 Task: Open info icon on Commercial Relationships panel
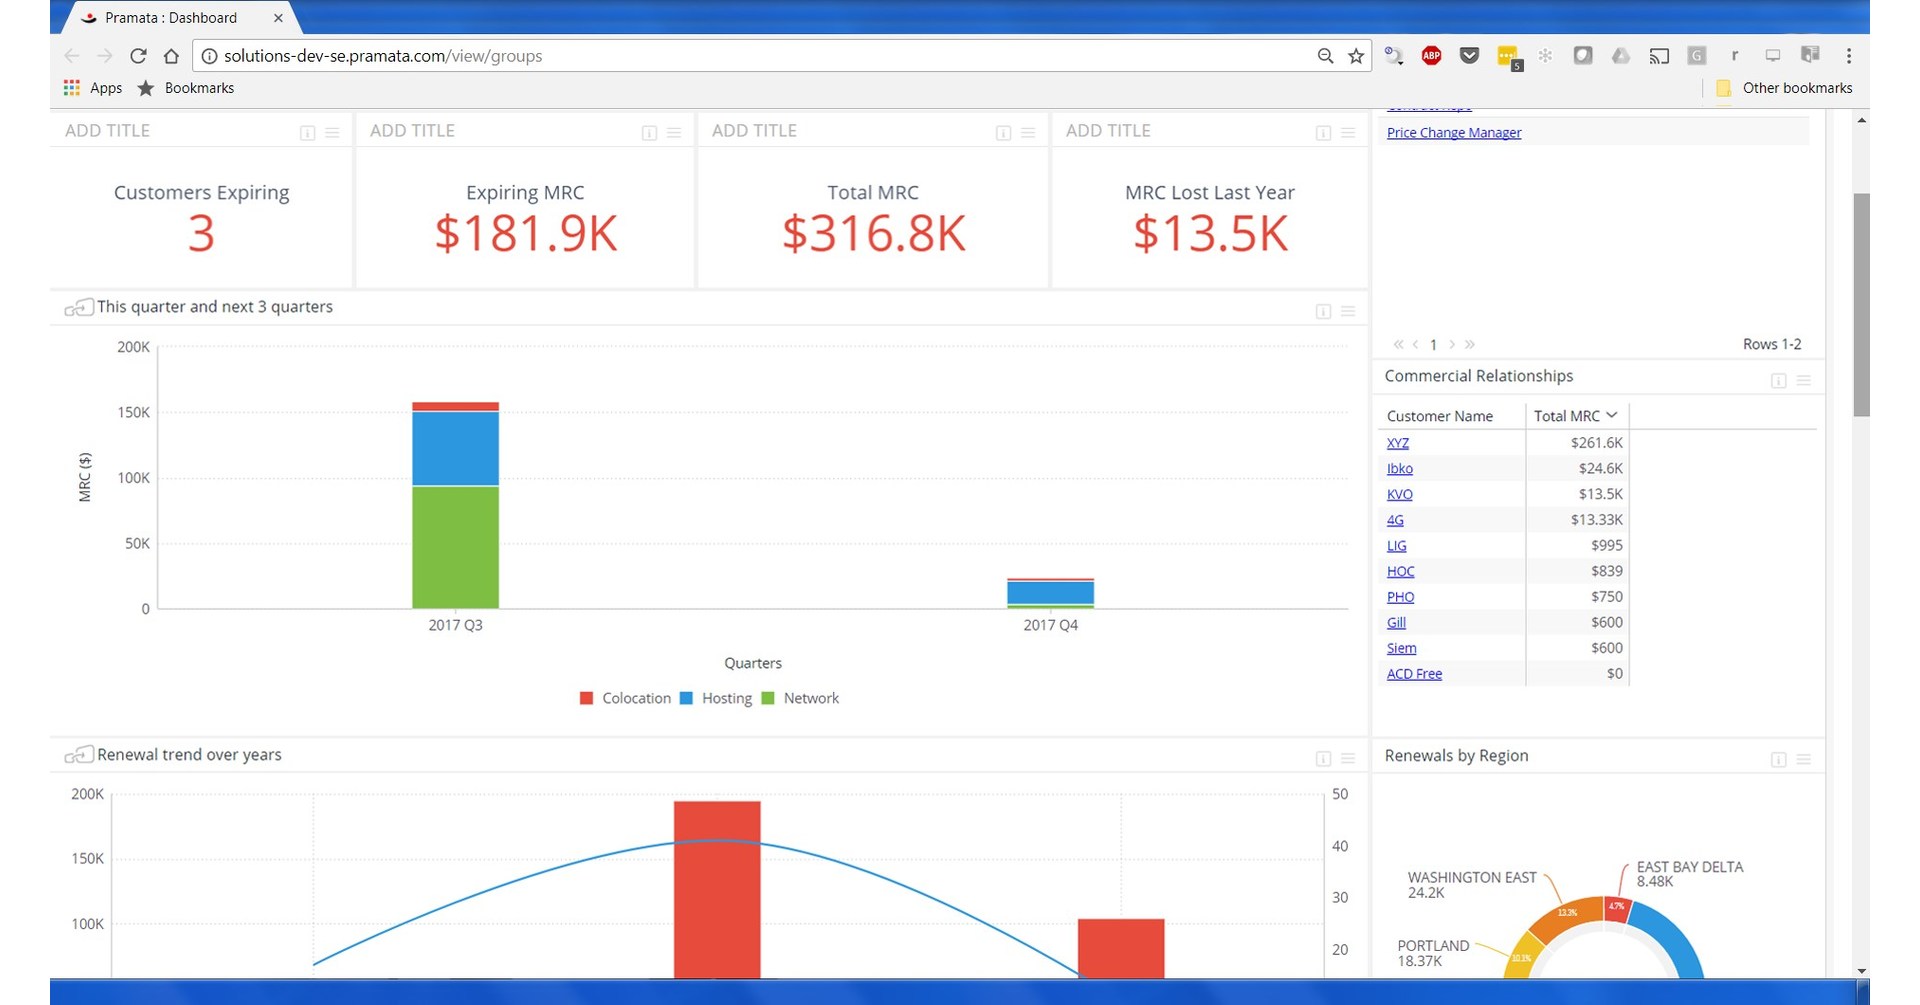pyautogui.click(x=1779, y=381)
